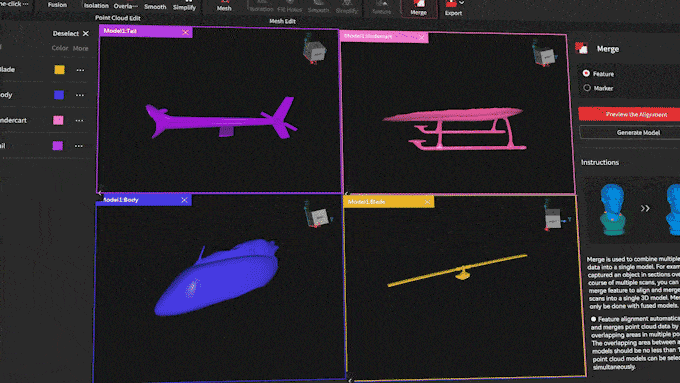This screenshot has height=383, width=680.
Task: Close the Model1:Blade viewport
Action: click(427, 202)
